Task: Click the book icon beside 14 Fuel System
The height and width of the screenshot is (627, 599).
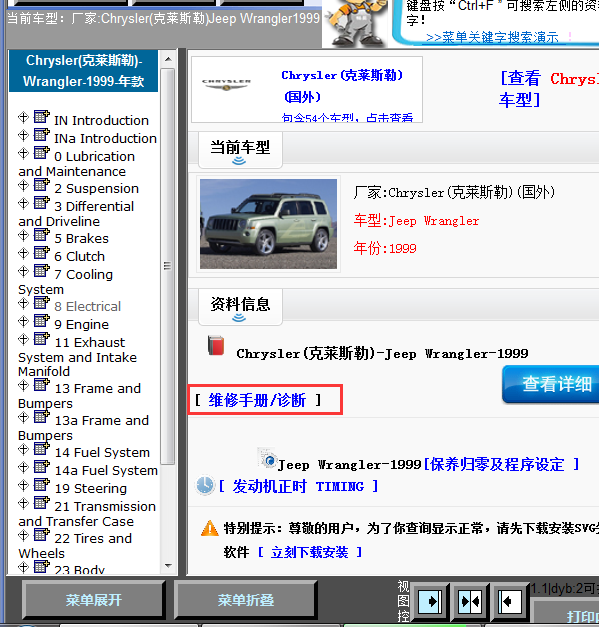Action: (x=42, y=449)
